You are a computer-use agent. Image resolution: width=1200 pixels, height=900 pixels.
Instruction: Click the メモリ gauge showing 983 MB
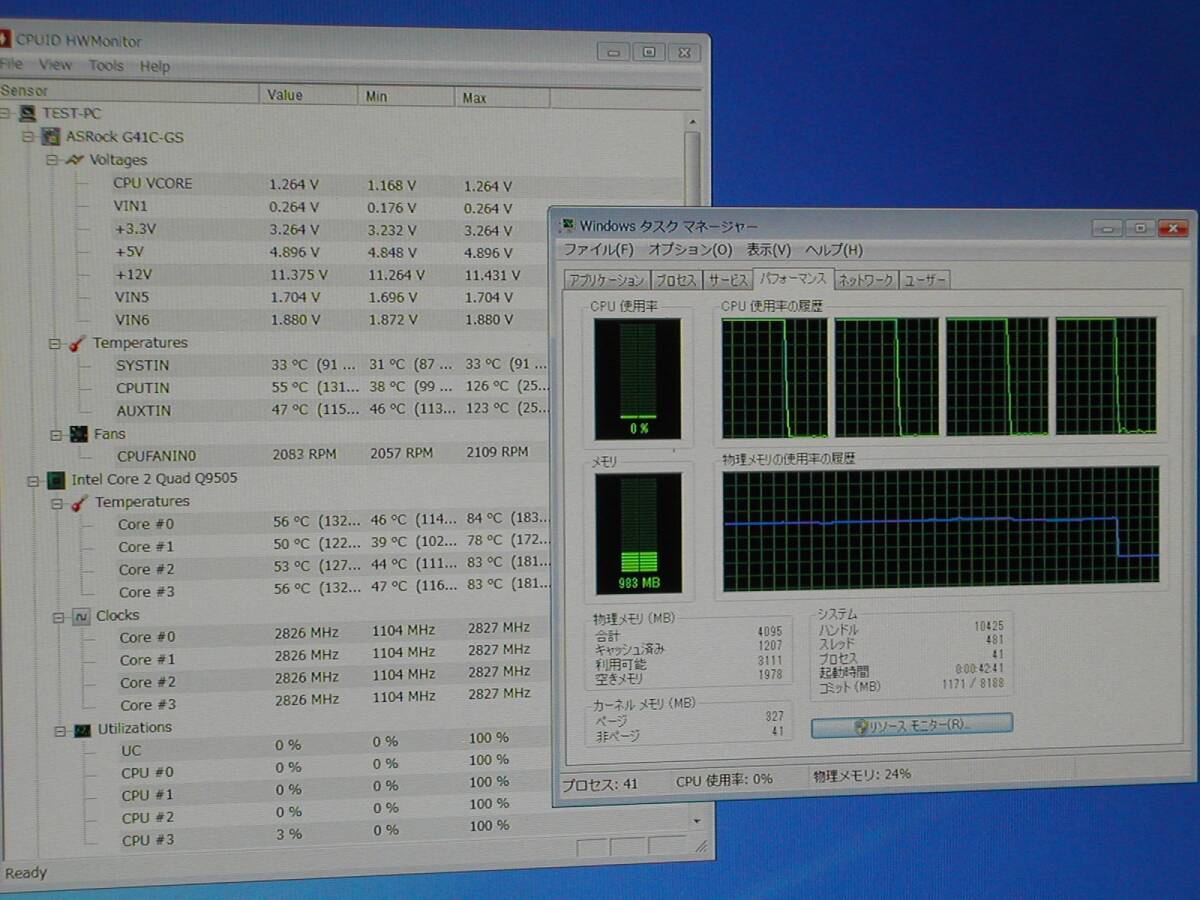[x=638, y=533]
